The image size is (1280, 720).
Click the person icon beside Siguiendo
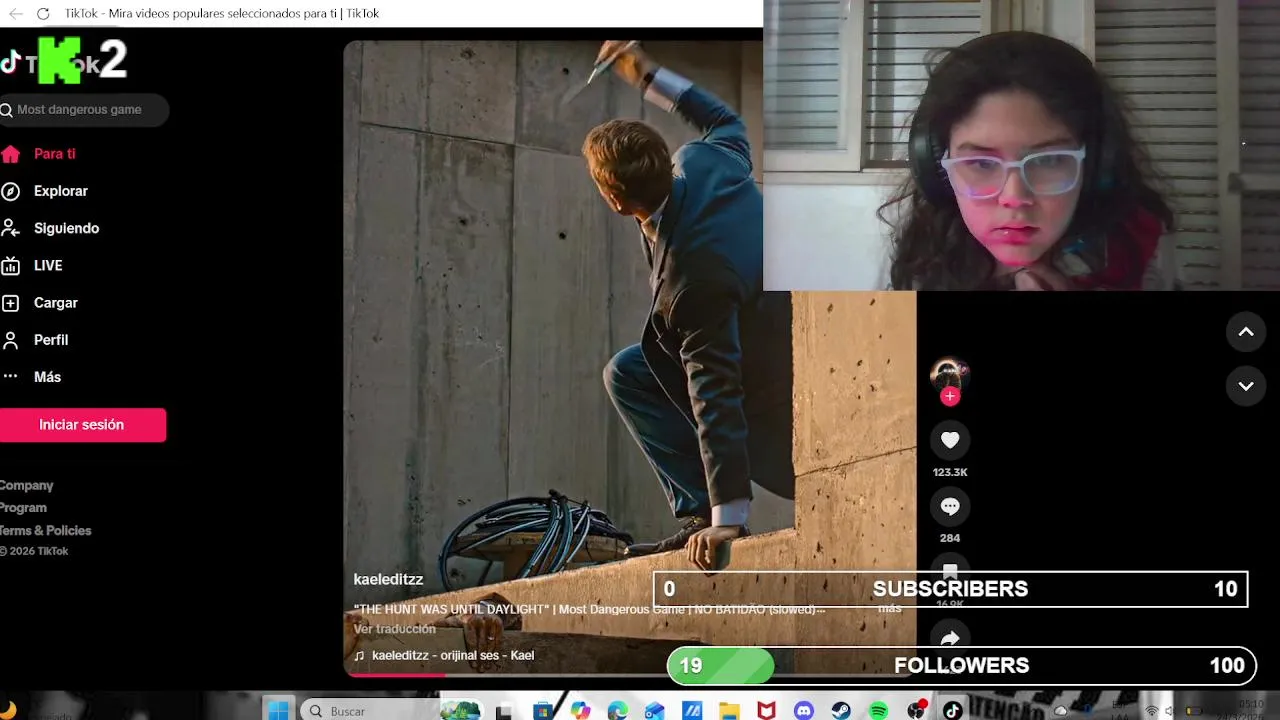click(11, 228)
